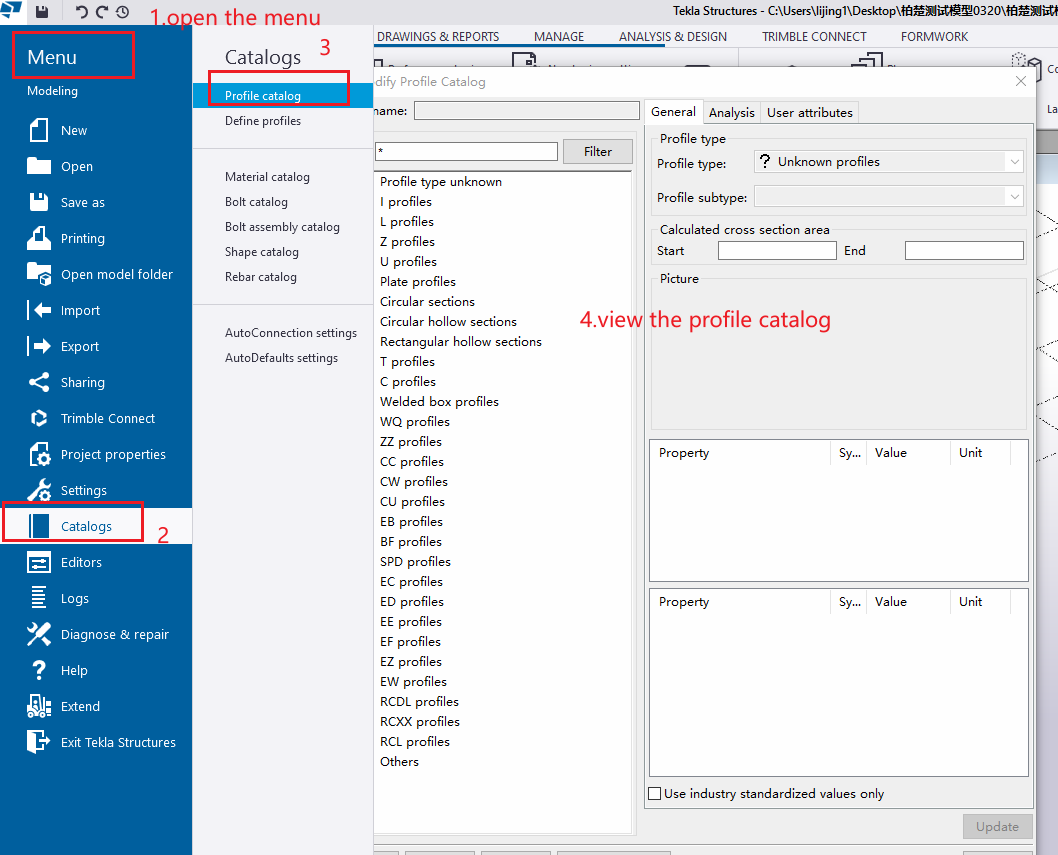Click the Open folder icon in Menu
The image size is (1058, 855).
39,166
